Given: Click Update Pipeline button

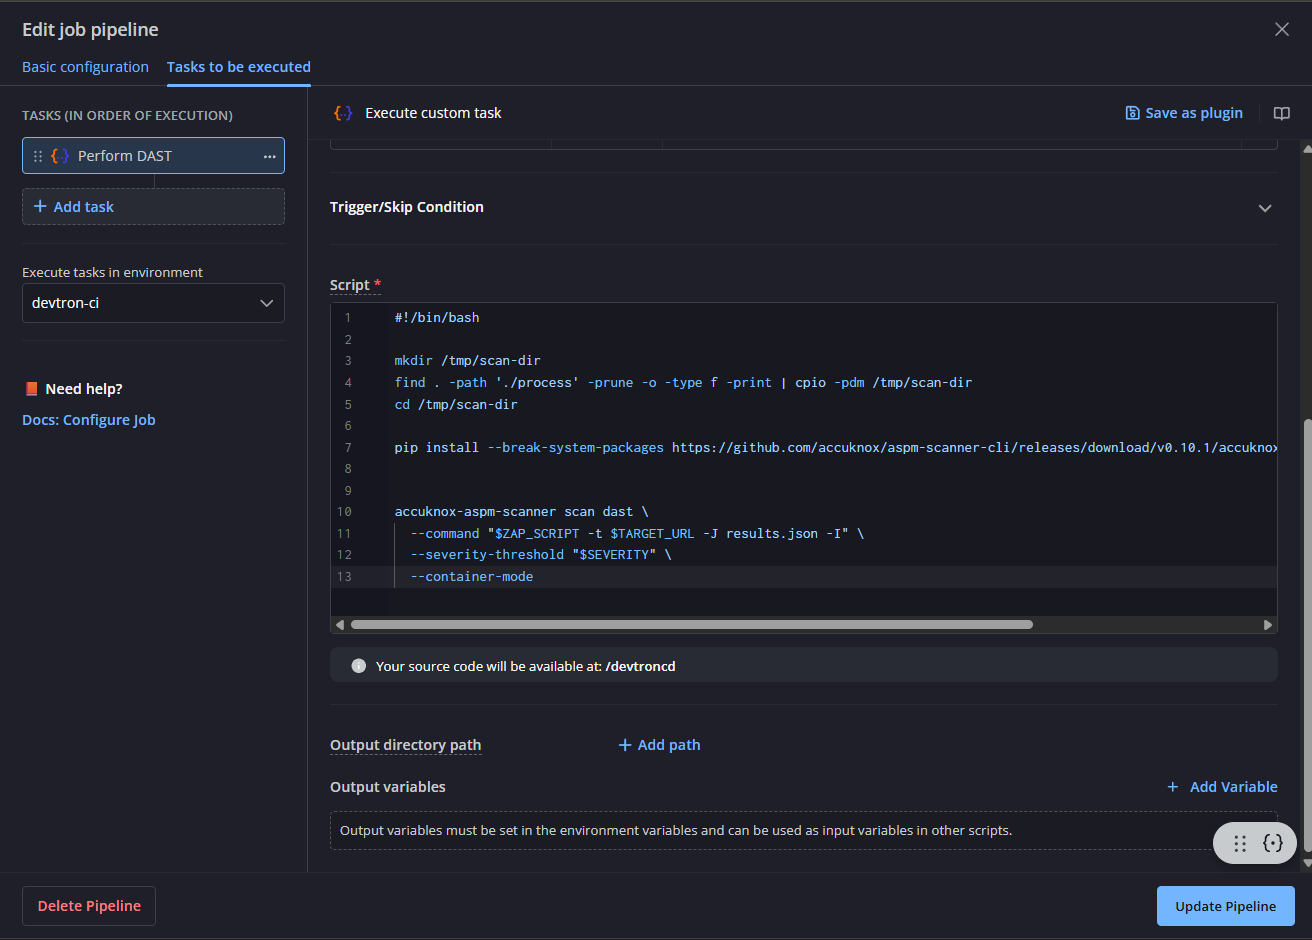Looking at the screenshot, I should click(x=1225, y=906).
